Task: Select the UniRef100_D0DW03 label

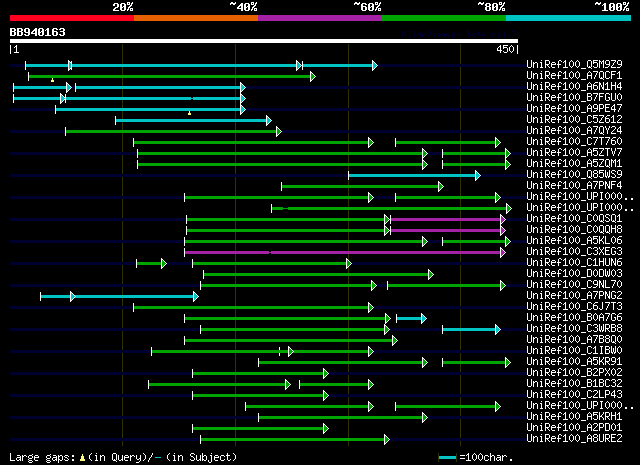Action: (574, 274)
